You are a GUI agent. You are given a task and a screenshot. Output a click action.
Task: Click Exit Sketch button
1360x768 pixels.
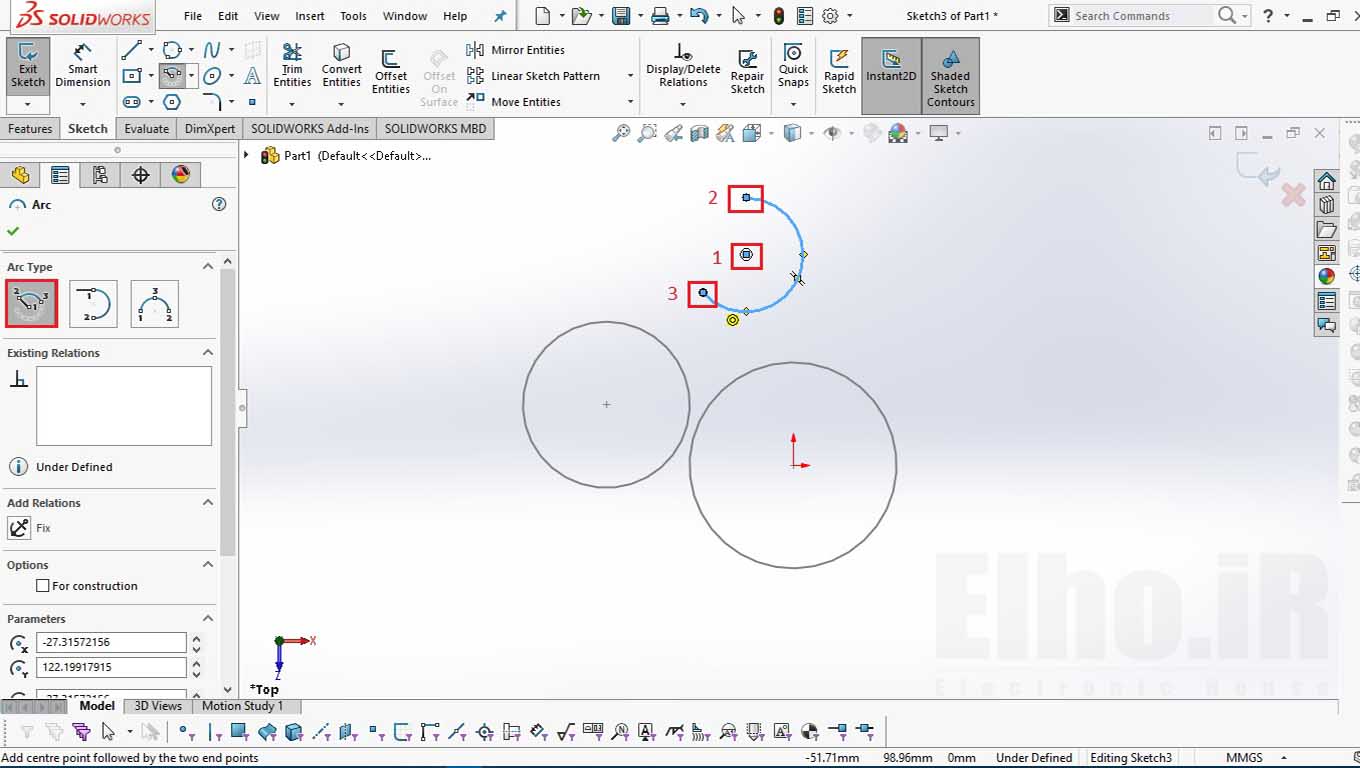28,66
